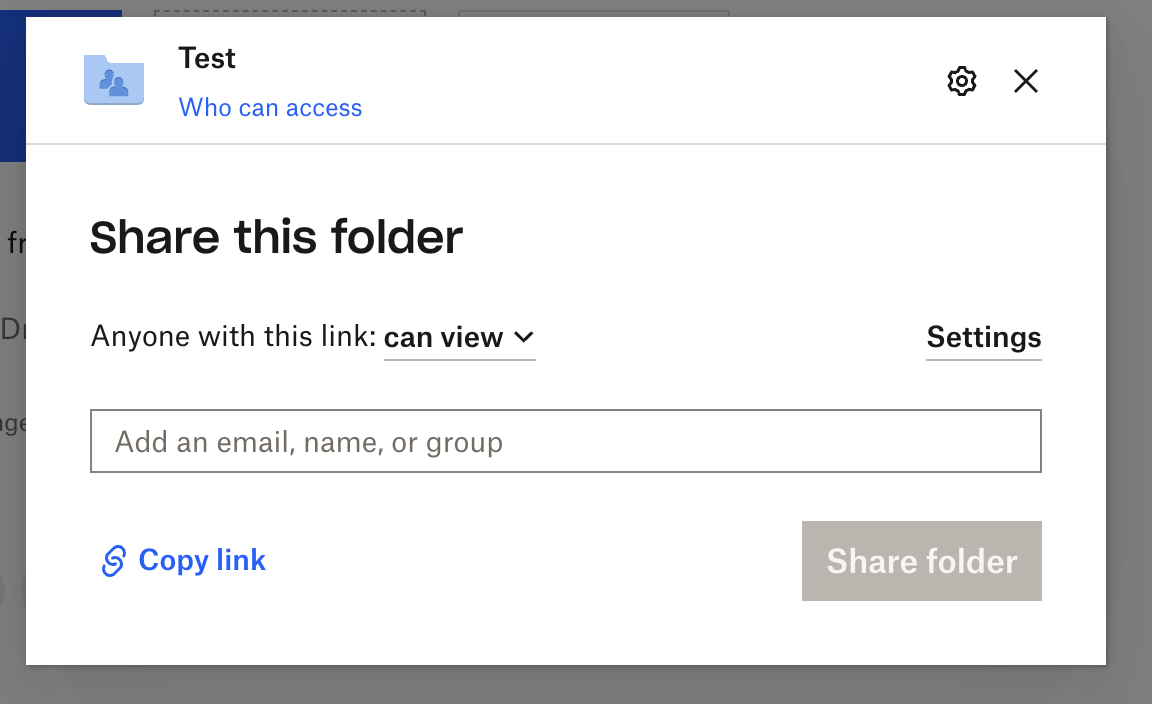
Task: Click dimmed backdrop right of the dialog
Action: [1130, 350]
